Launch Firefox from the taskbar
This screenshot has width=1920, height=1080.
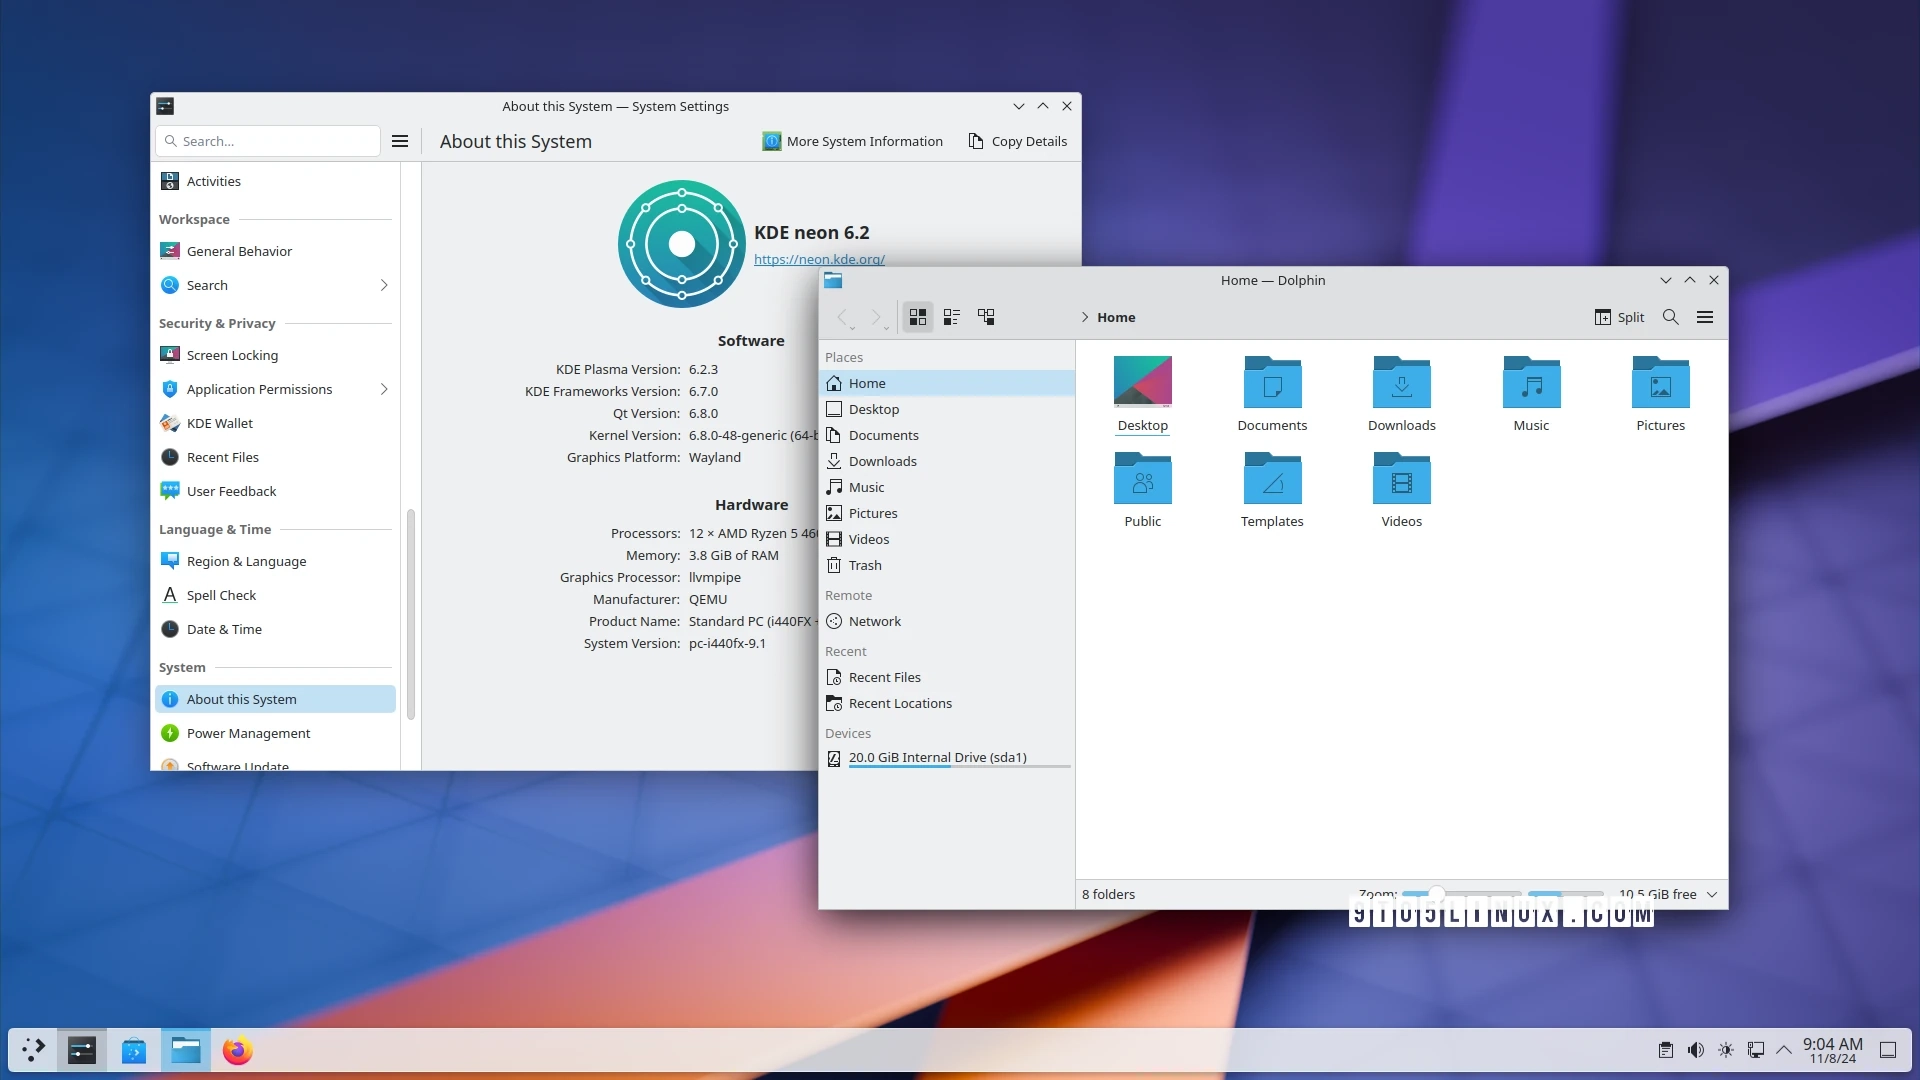[237, 1050]
